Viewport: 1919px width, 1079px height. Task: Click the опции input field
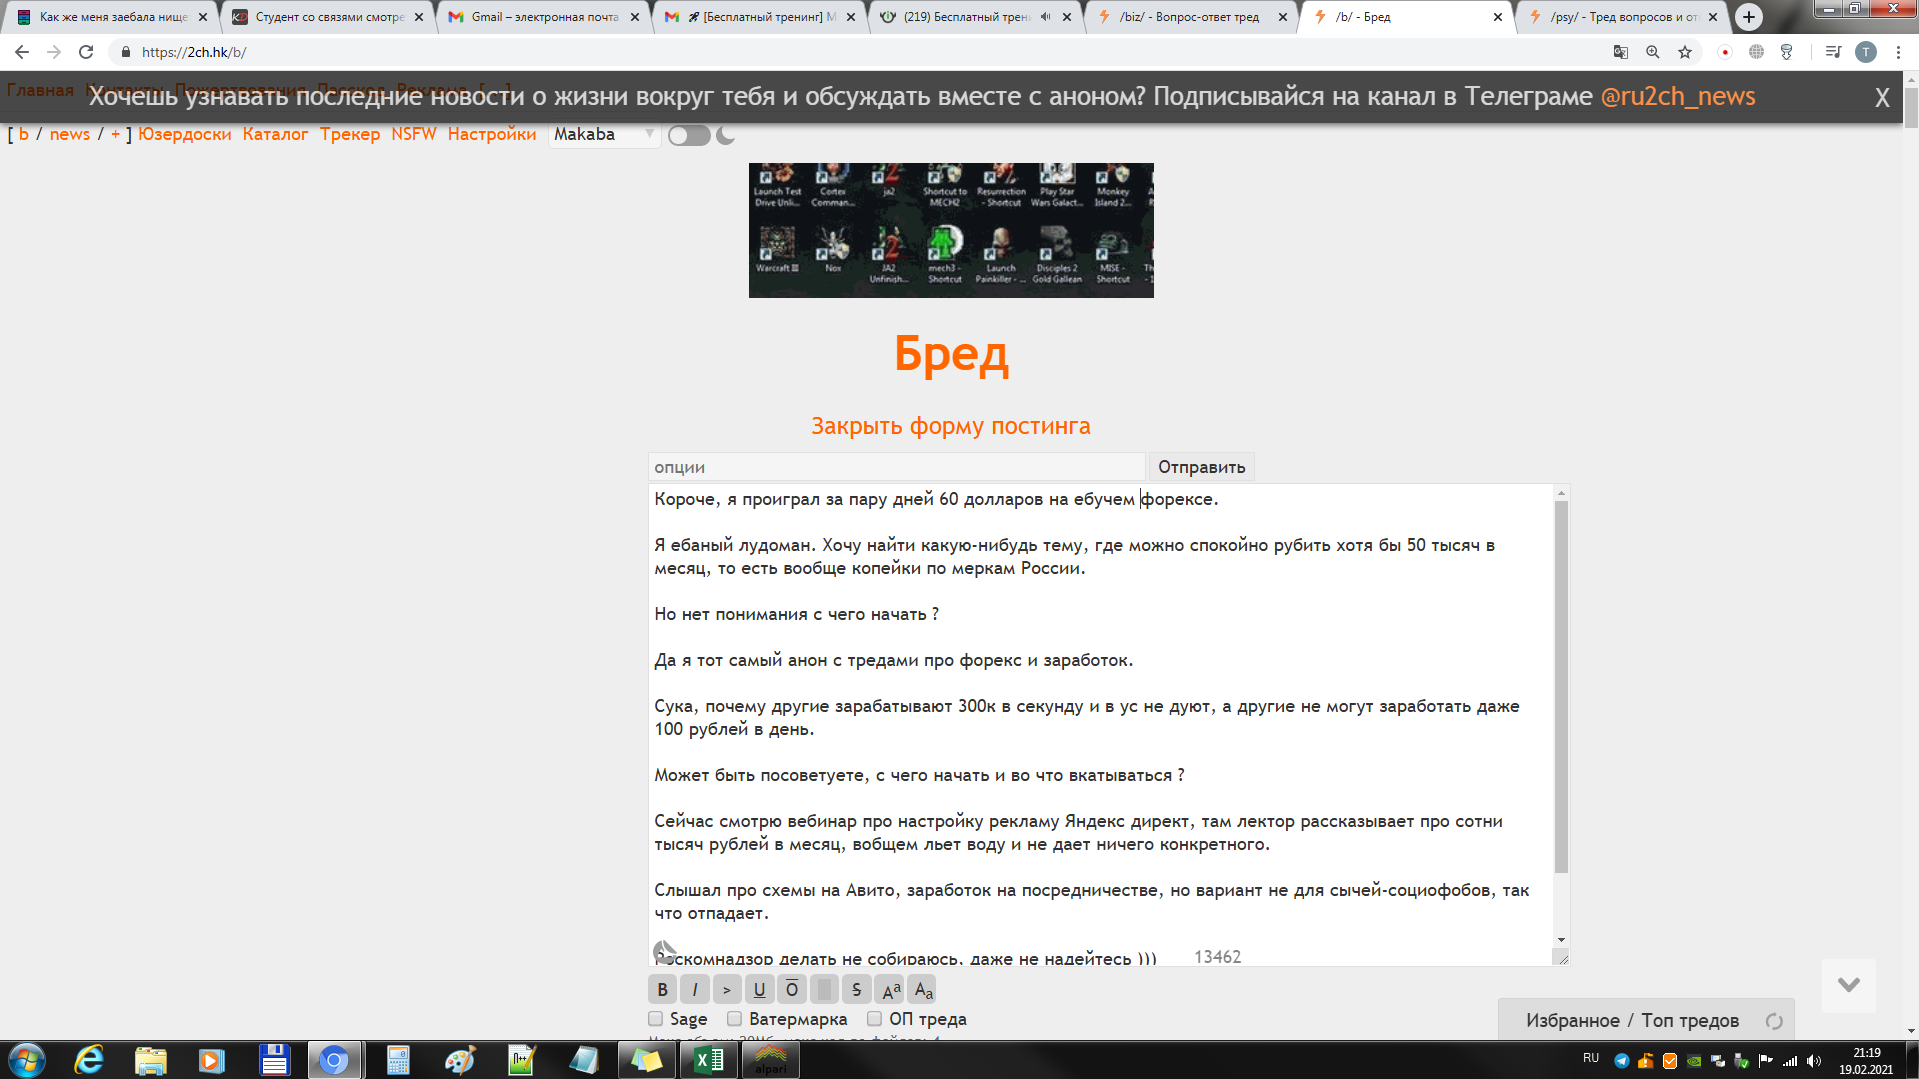tap(896, 467)
